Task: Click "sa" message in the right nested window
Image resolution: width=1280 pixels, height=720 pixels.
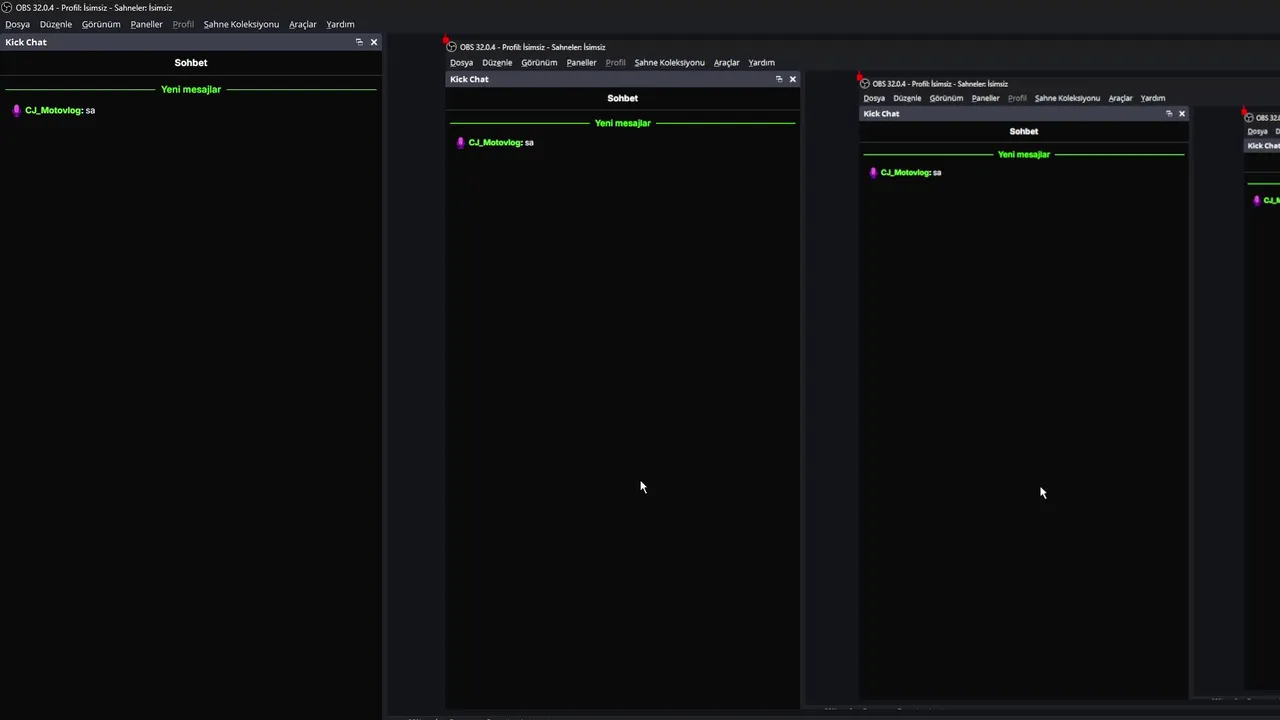Action: point(937,172)
